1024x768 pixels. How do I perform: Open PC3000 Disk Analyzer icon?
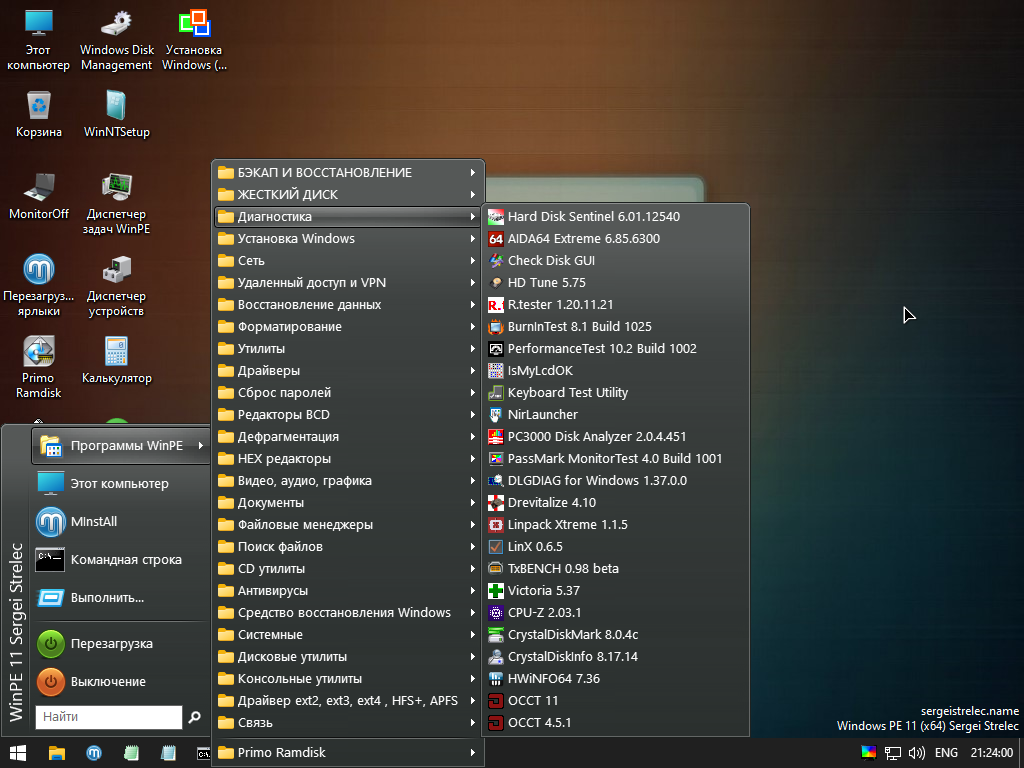pyautogui.click(x=496, y=437)
